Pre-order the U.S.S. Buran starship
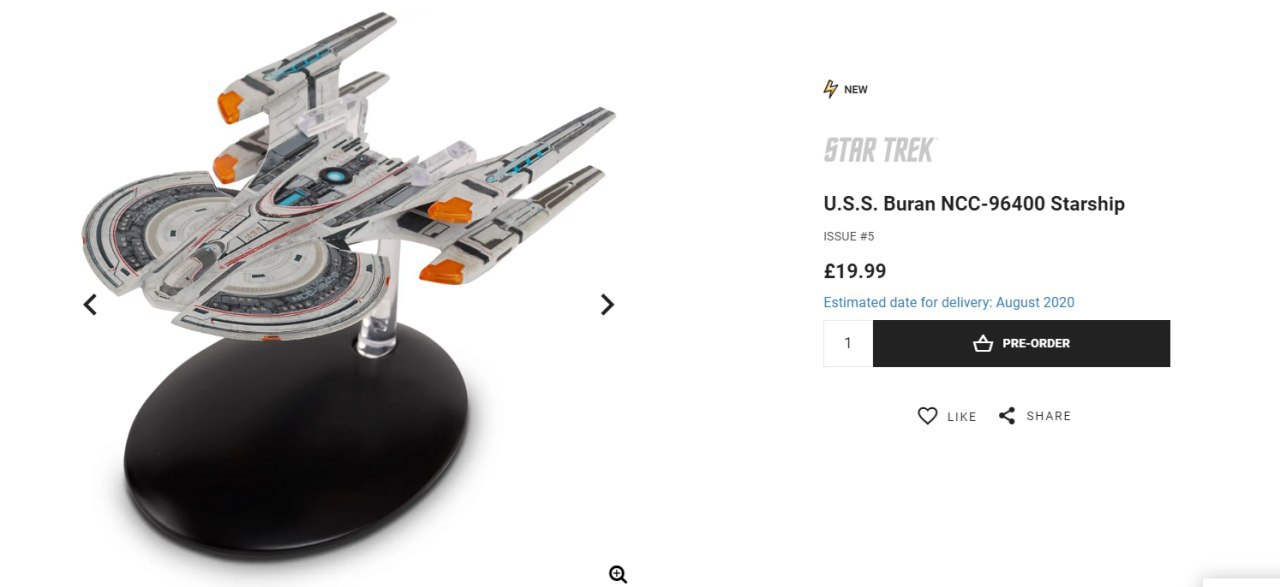1280x587 pixels. point(1021,343)
